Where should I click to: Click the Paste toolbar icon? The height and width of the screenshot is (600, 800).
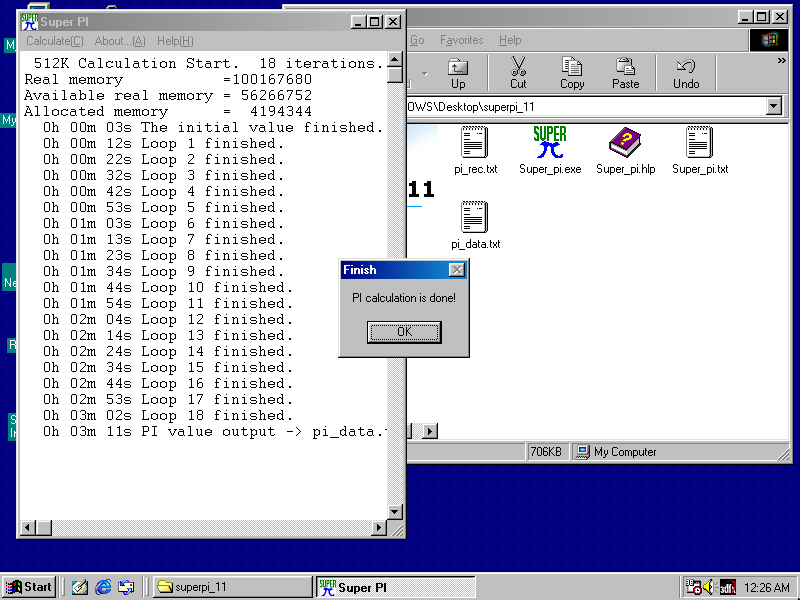[626, 73]
